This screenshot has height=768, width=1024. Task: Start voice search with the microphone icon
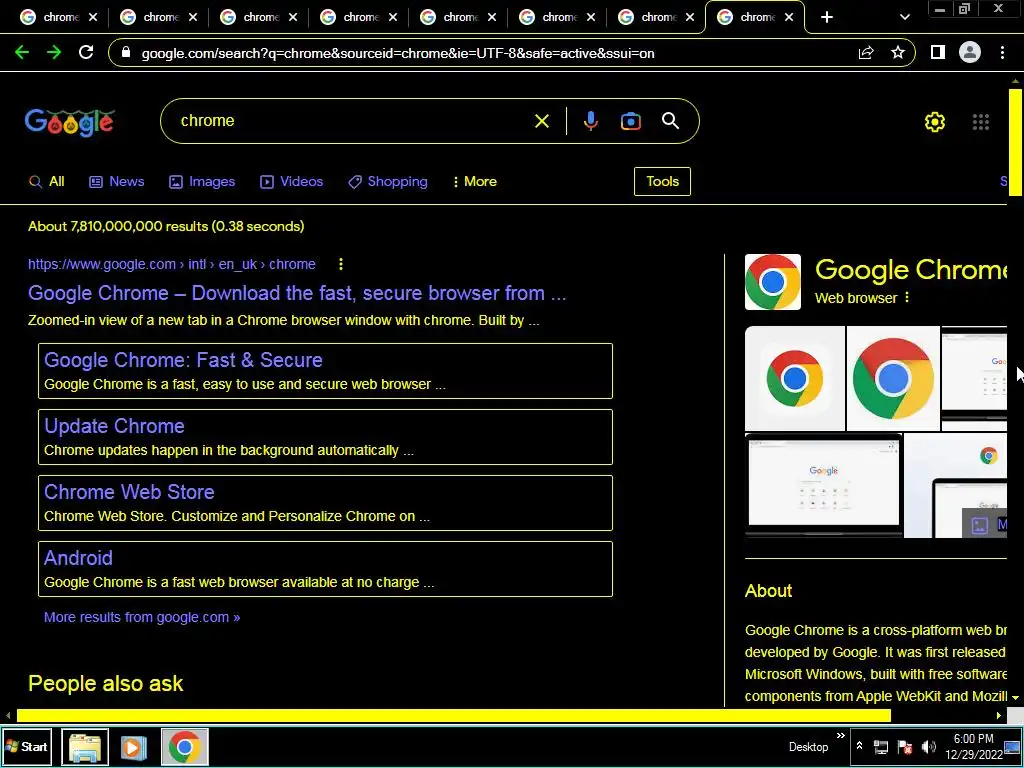[x=590, y=121]
